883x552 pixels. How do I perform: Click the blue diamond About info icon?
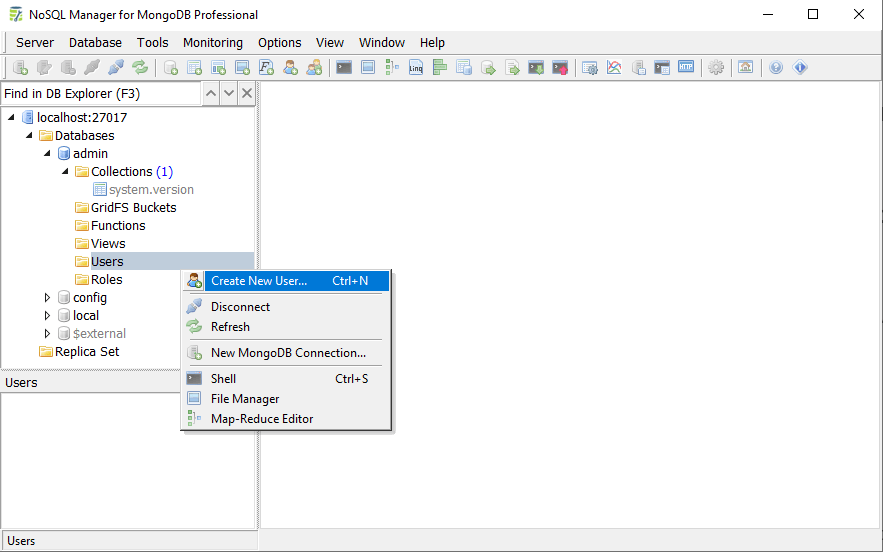coord(800,68)
